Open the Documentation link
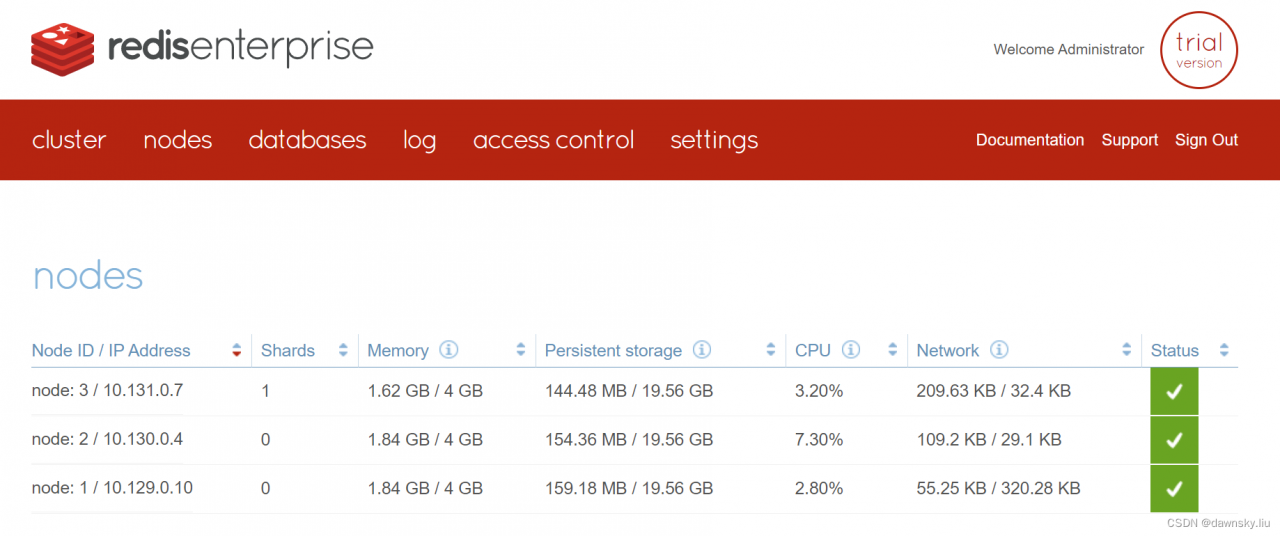 coord(1029,140)
